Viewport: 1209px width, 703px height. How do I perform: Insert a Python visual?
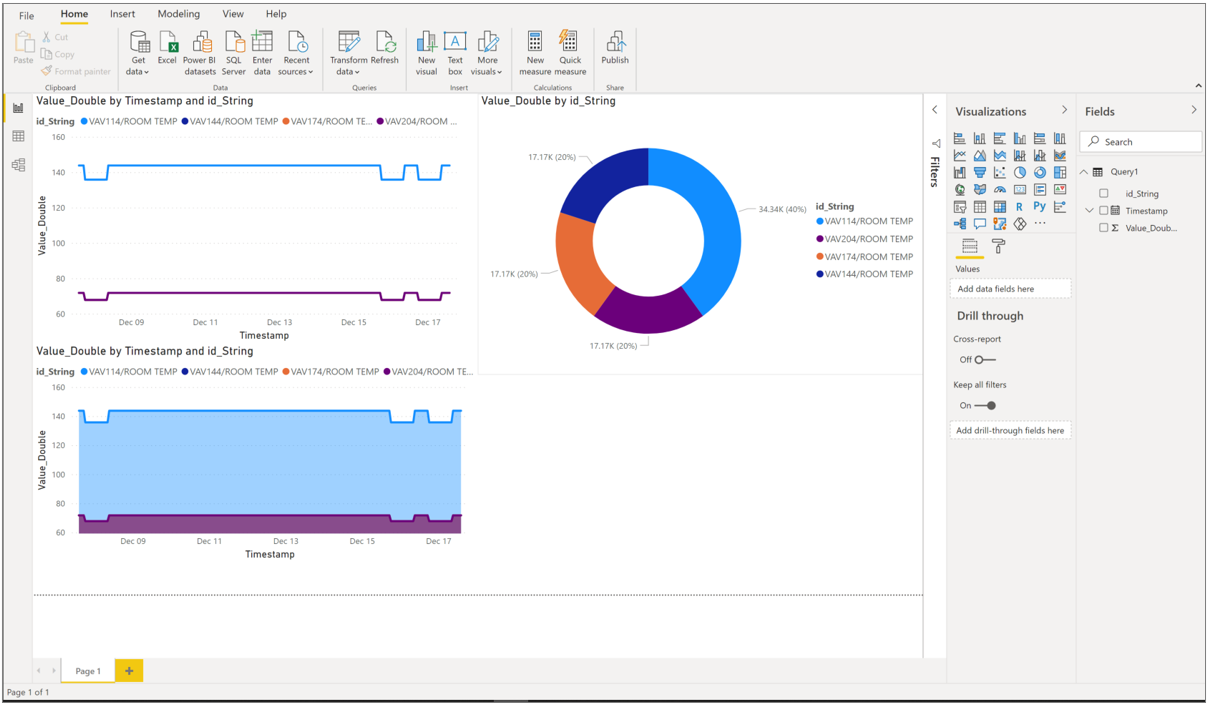point(1040,207)
